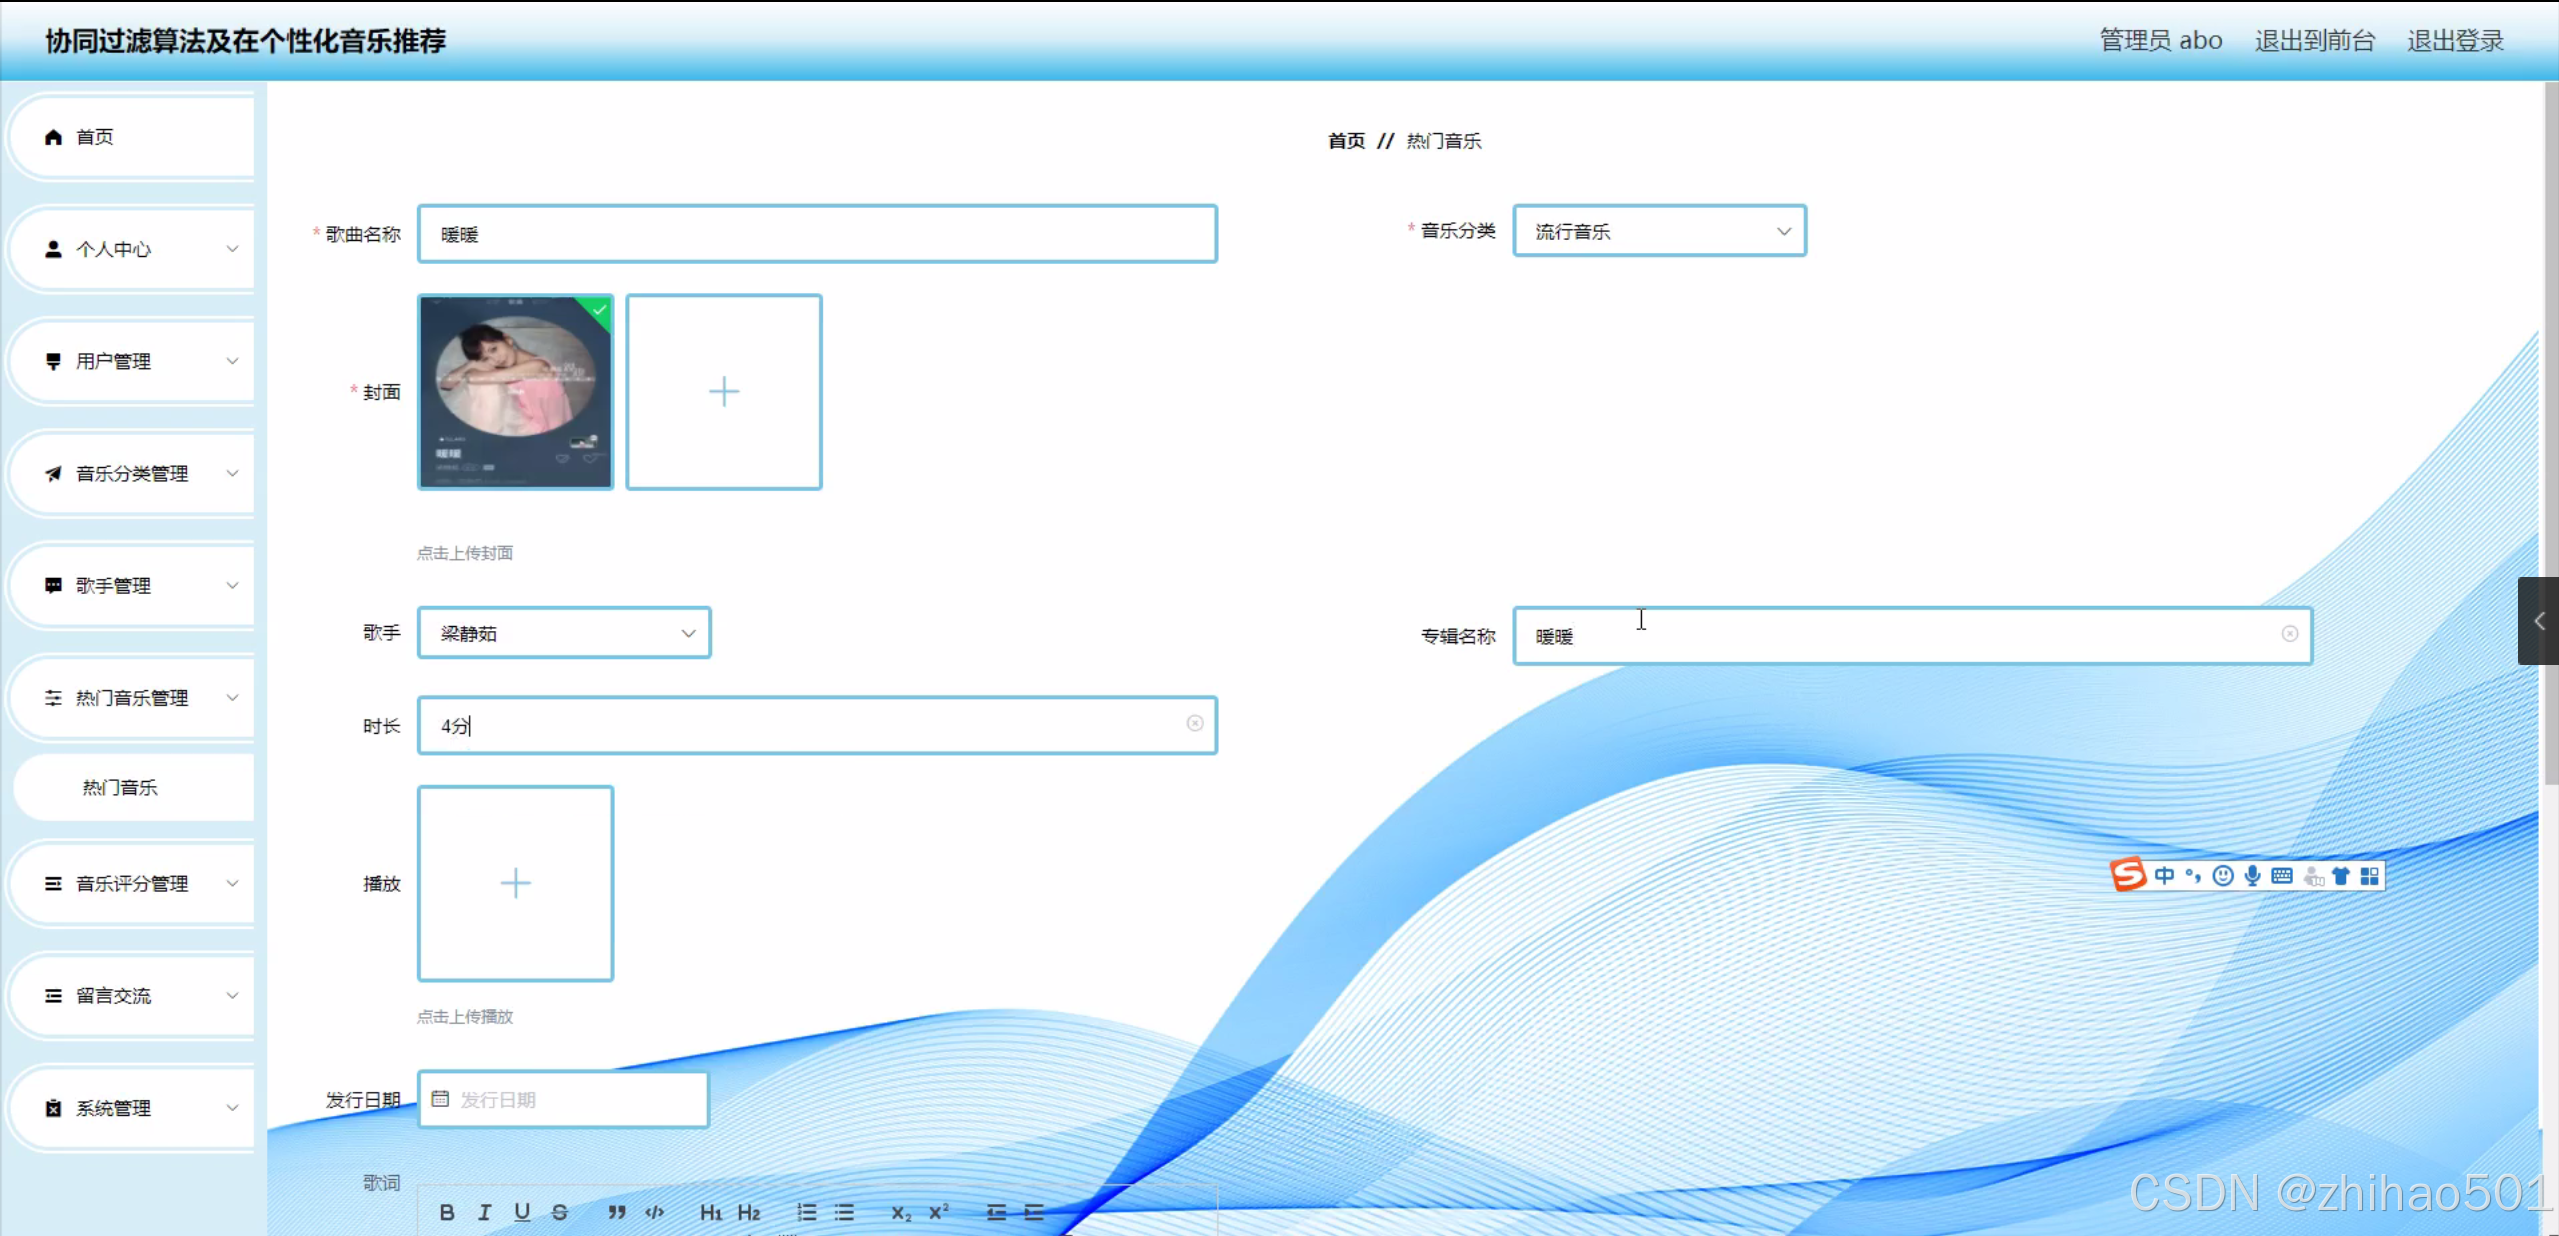Viewport: 2559px width, 1236px height.
Task: Toggle Sogou soft keyboard icon
Action: [x=2282, y=876]
